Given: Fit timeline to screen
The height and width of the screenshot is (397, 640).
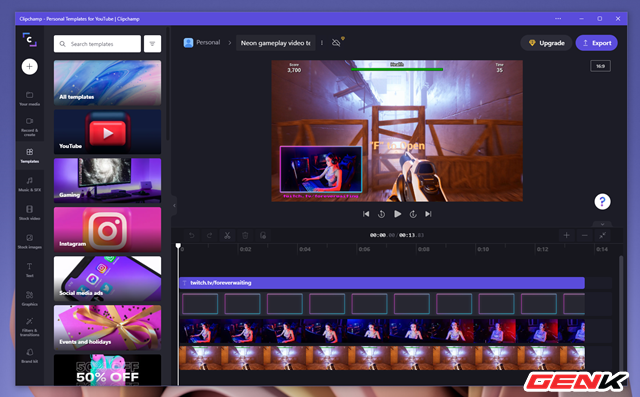Looking at the screenshot, I should pos(602,235).
